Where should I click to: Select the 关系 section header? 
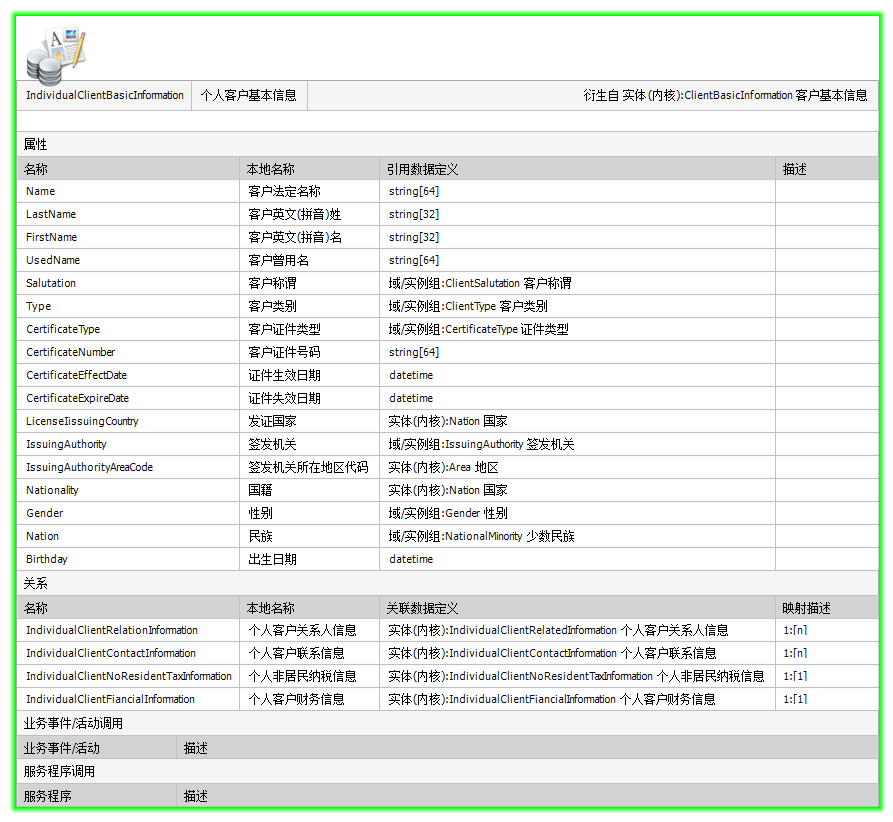pos(448,583)
